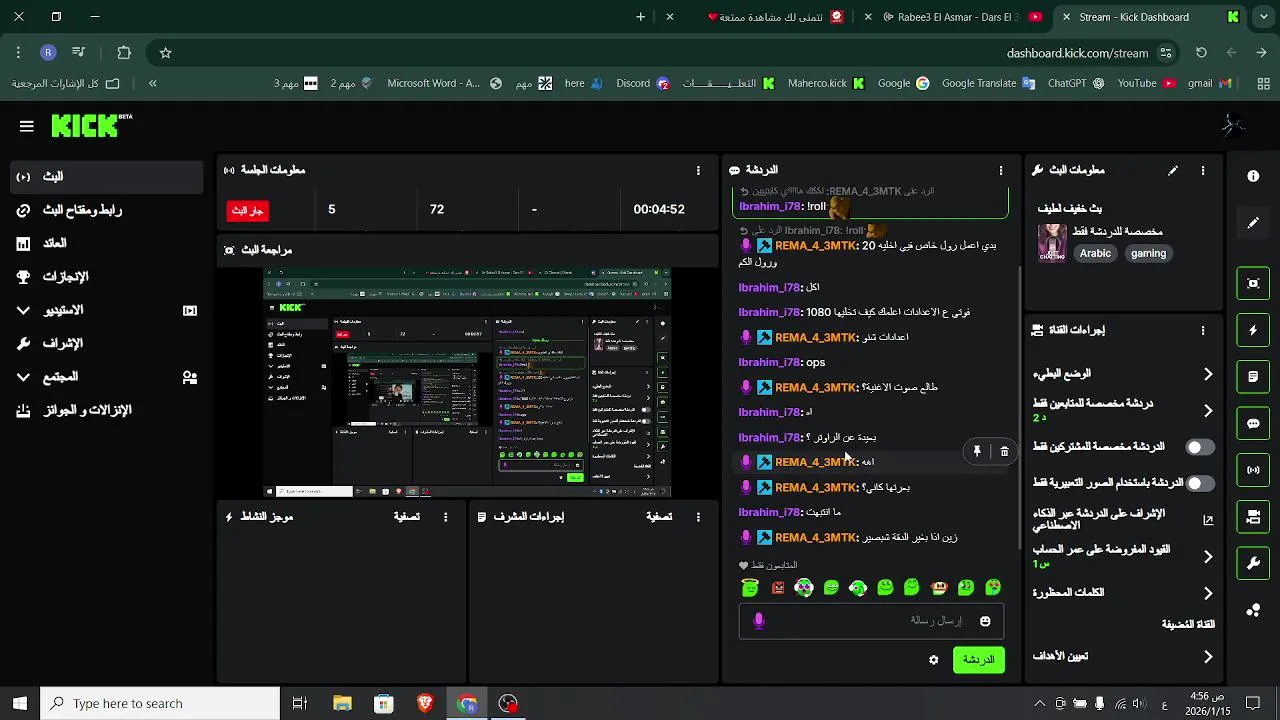
Task: Open the Moderation sidebar item
Action: coord(107,344)
